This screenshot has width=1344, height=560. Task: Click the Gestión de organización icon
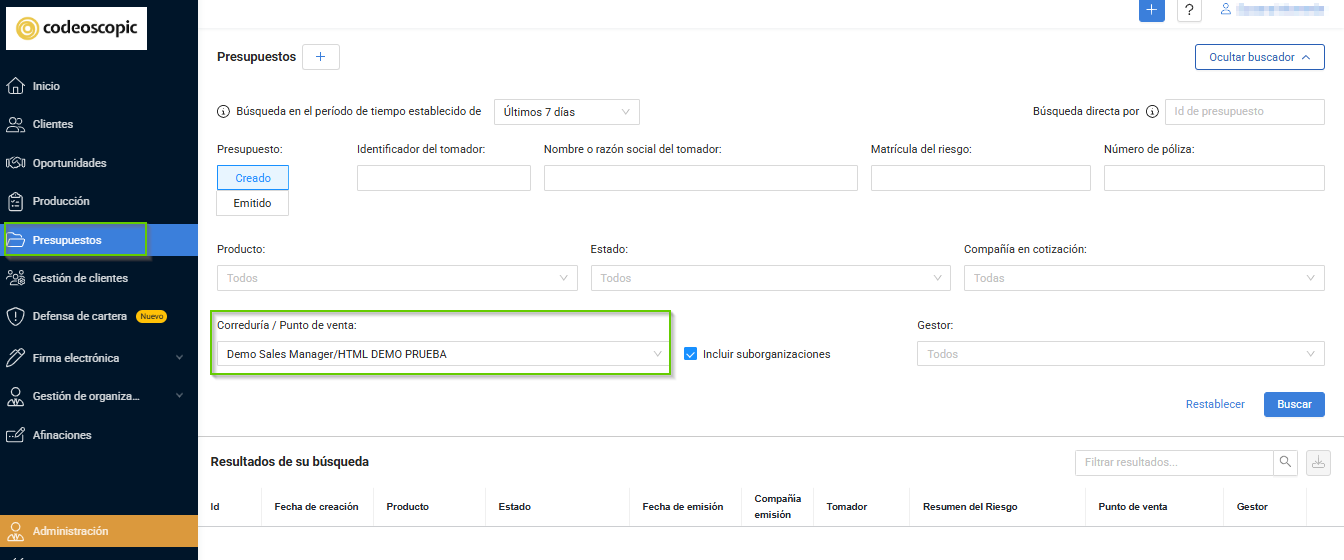coord(16,396)
